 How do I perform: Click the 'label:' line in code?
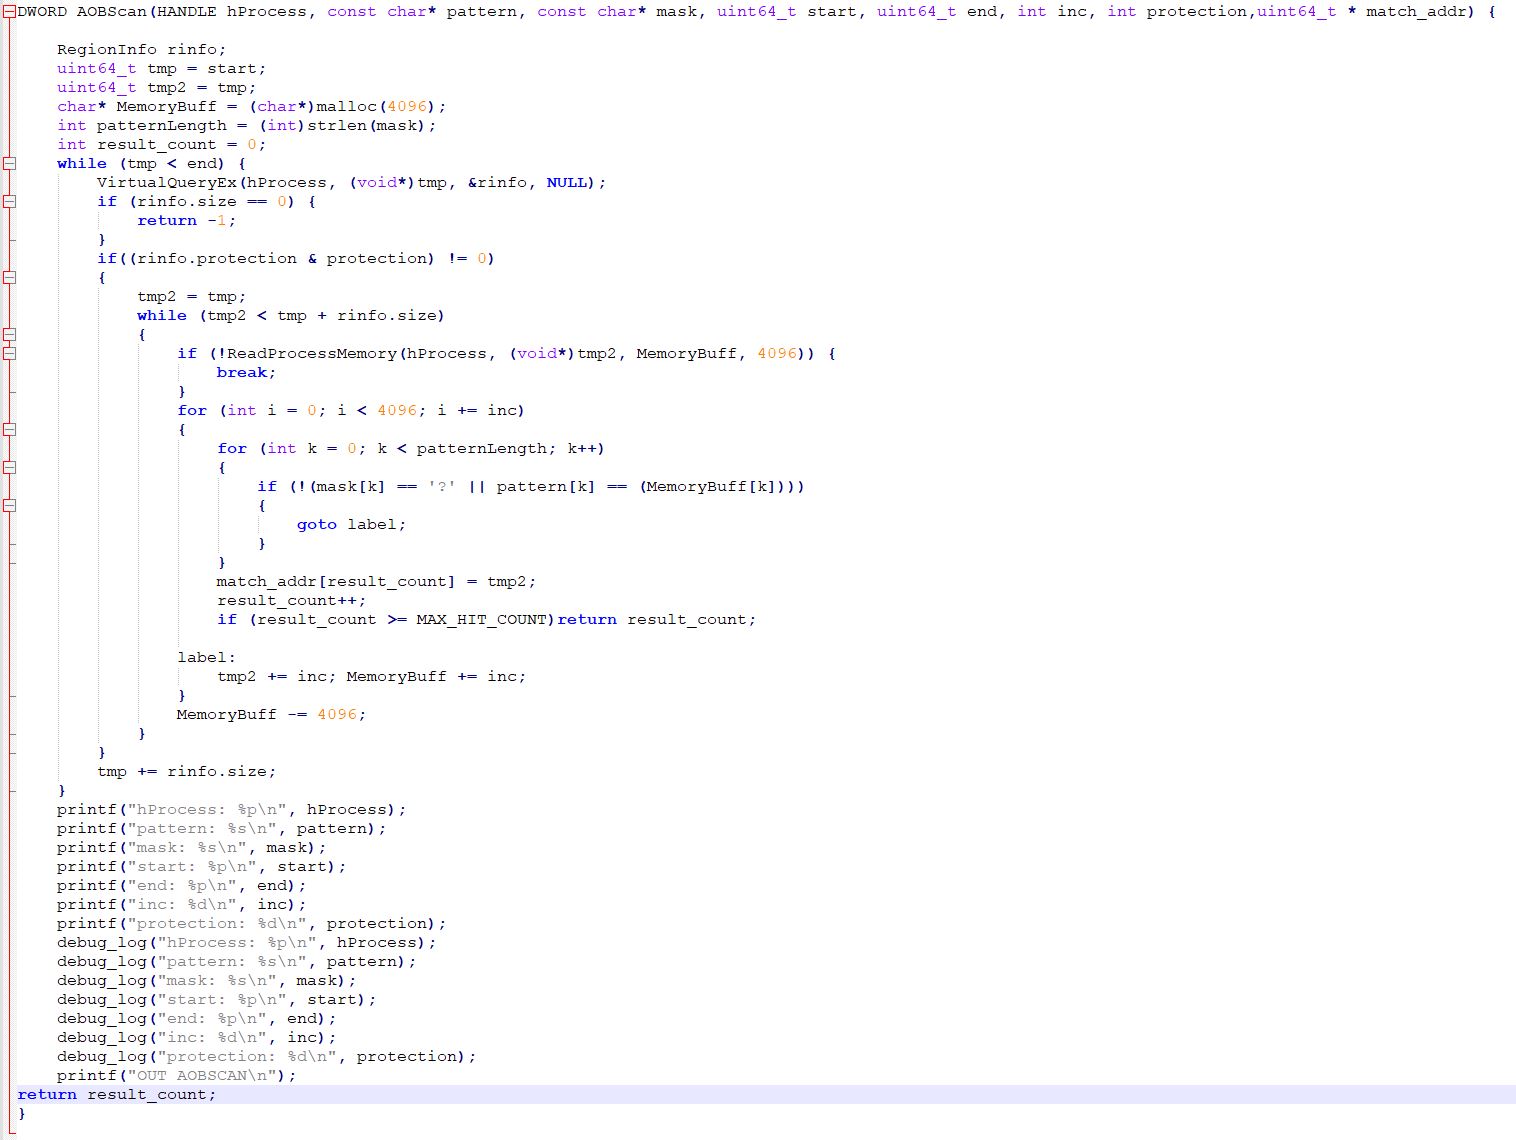[206, 658]
